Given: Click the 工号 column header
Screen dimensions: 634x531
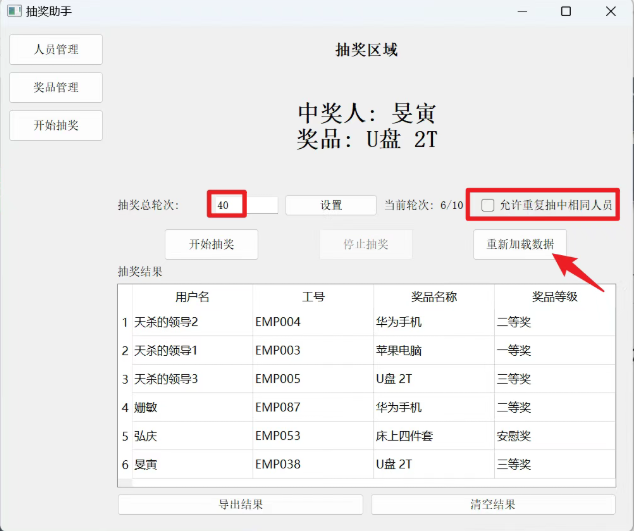Looking at the screenshot, I should (313, 297).
